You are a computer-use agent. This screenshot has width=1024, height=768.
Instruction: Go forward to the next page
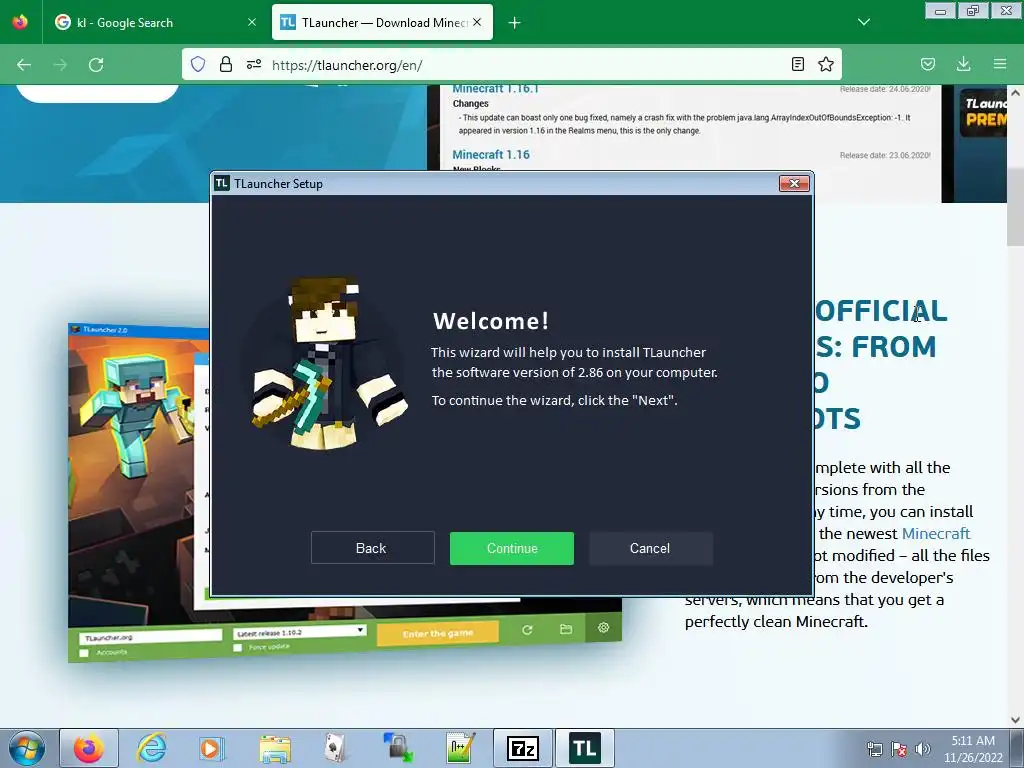coord(60,65)
